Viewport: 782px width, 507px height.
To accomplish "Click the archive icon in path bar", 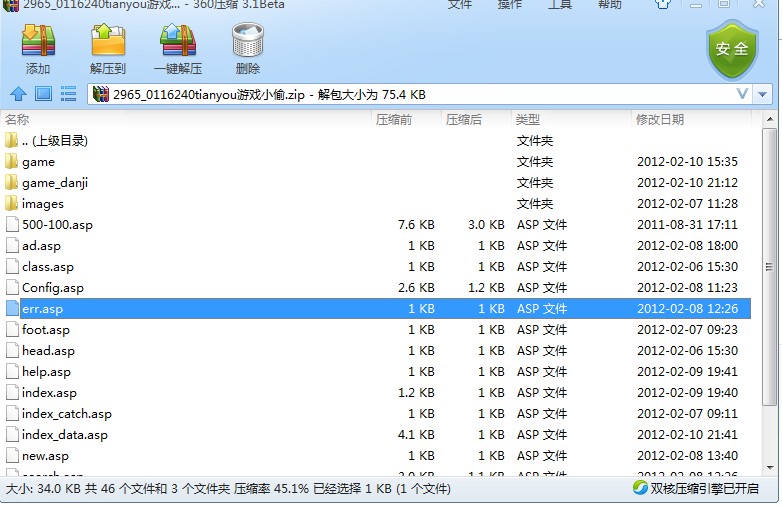I will click(101, 94).
